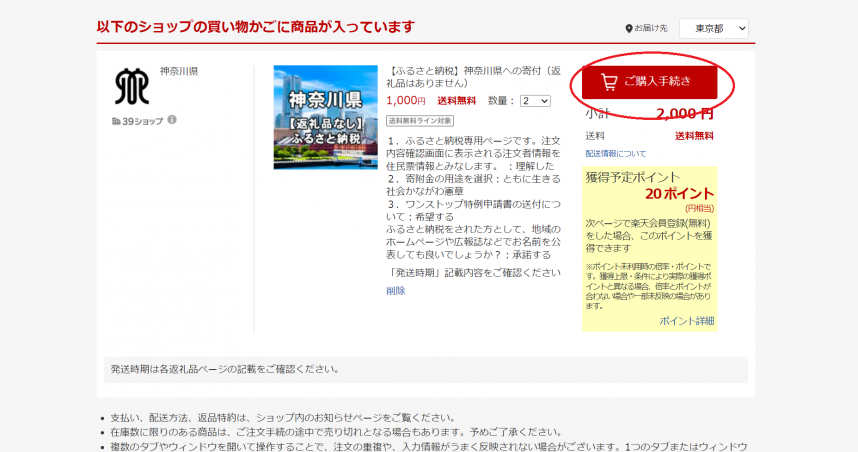The width and height of the screenshot is (858, 452).
Task: Click the 神奈川県 shop name
Action: click(x=179, y=72)
